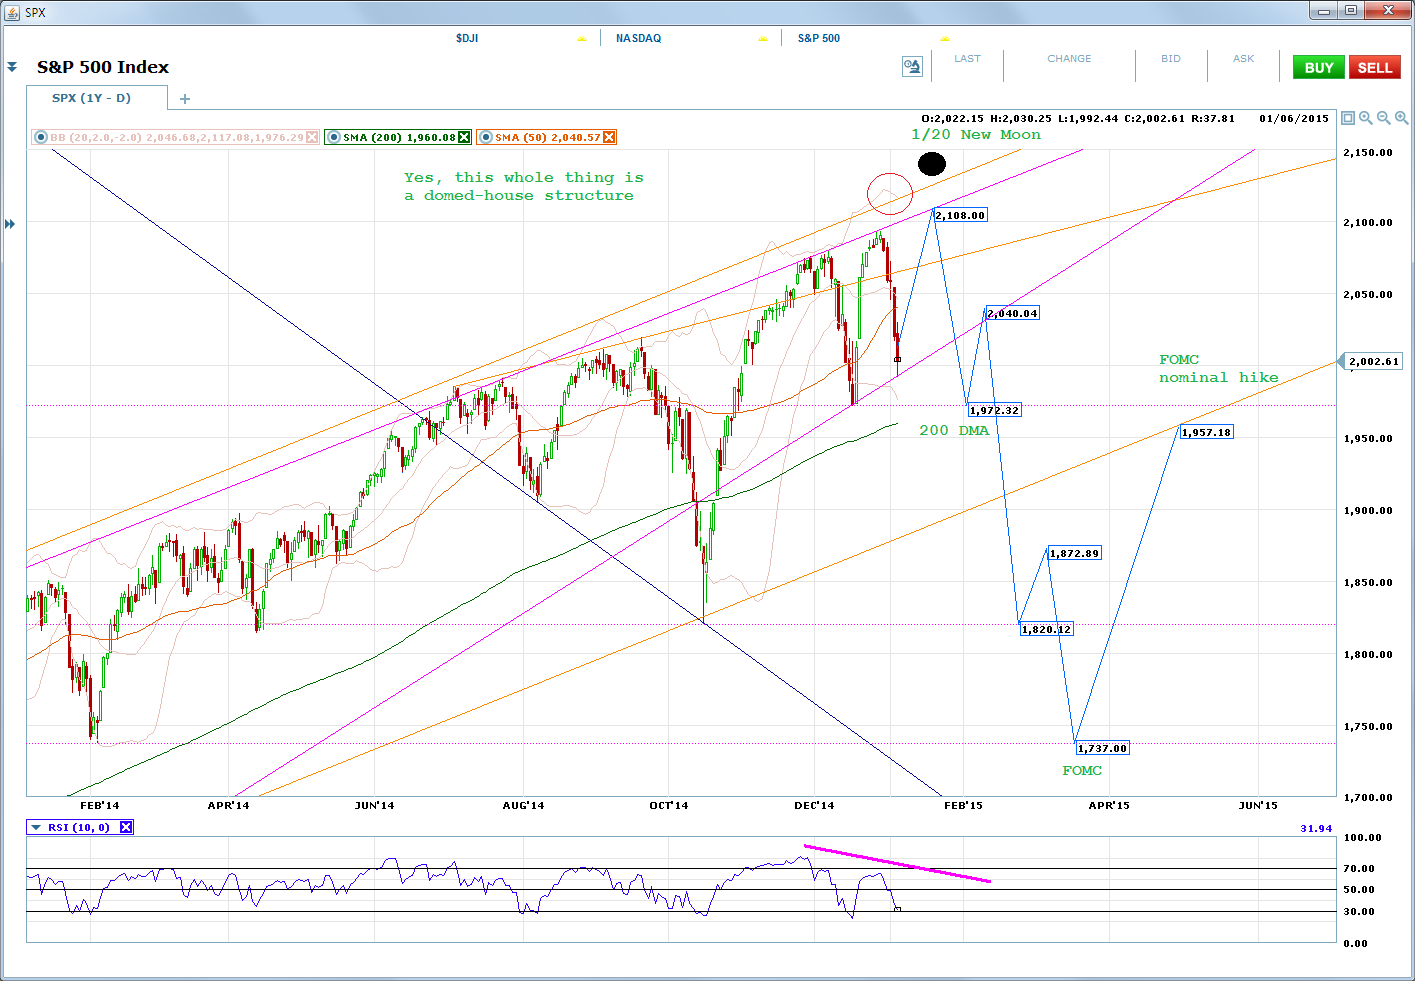Screen dimensions: 1415x981
Task: Click the black new moon circle
Action: click(x=932, y=163)
